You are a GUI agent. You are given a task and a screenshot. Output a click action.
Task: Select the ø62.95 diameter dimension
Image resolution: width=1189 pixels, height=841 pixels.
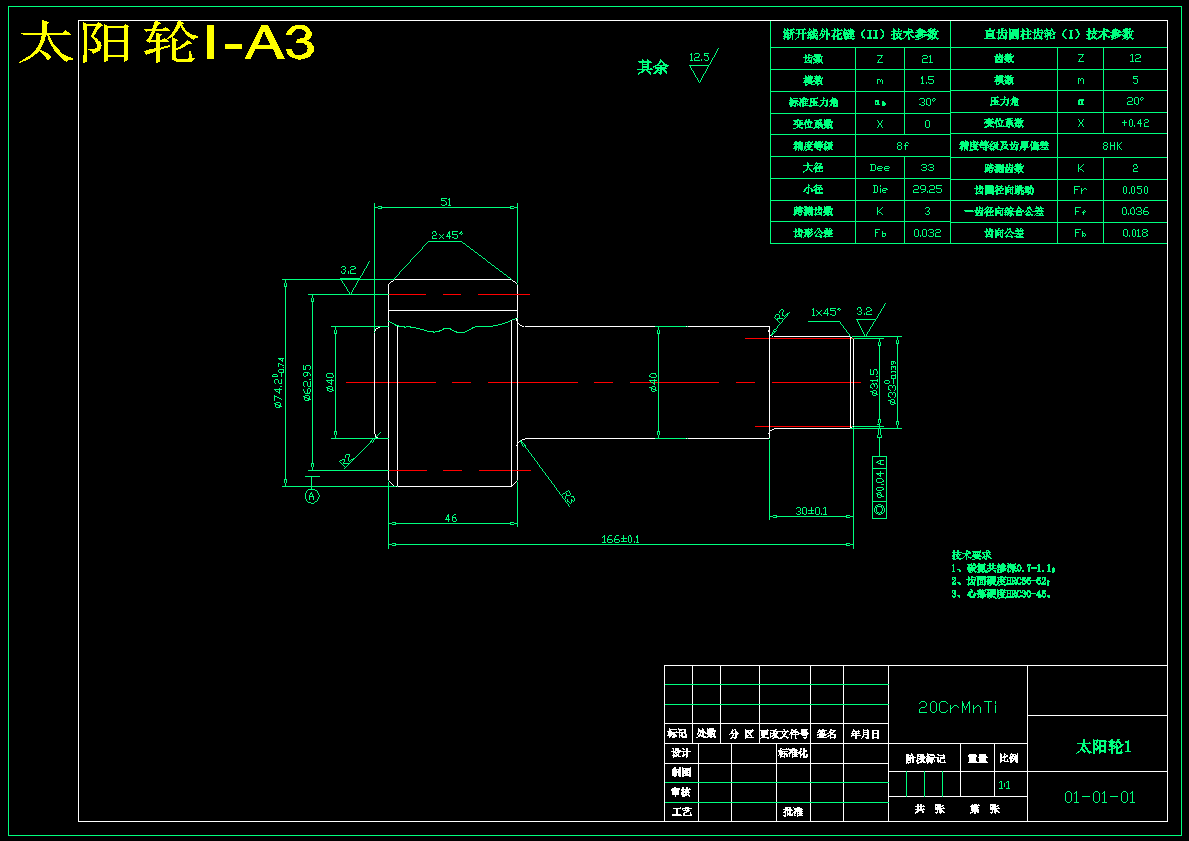306,383
